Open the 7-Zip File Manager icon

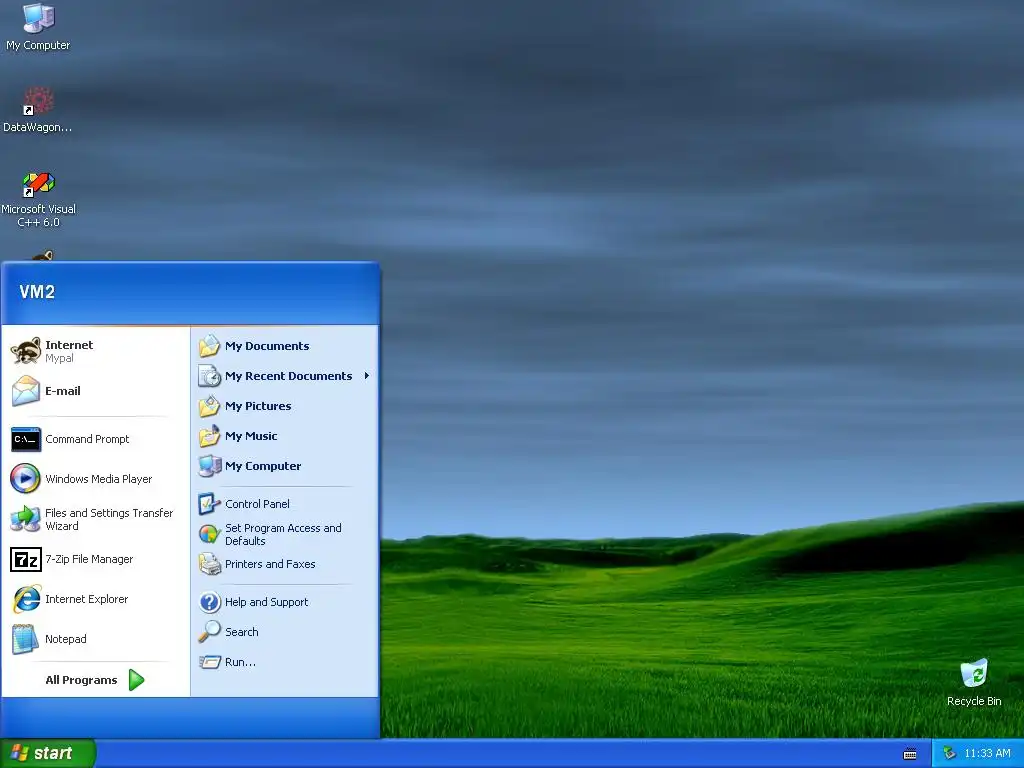pos(26,560)
